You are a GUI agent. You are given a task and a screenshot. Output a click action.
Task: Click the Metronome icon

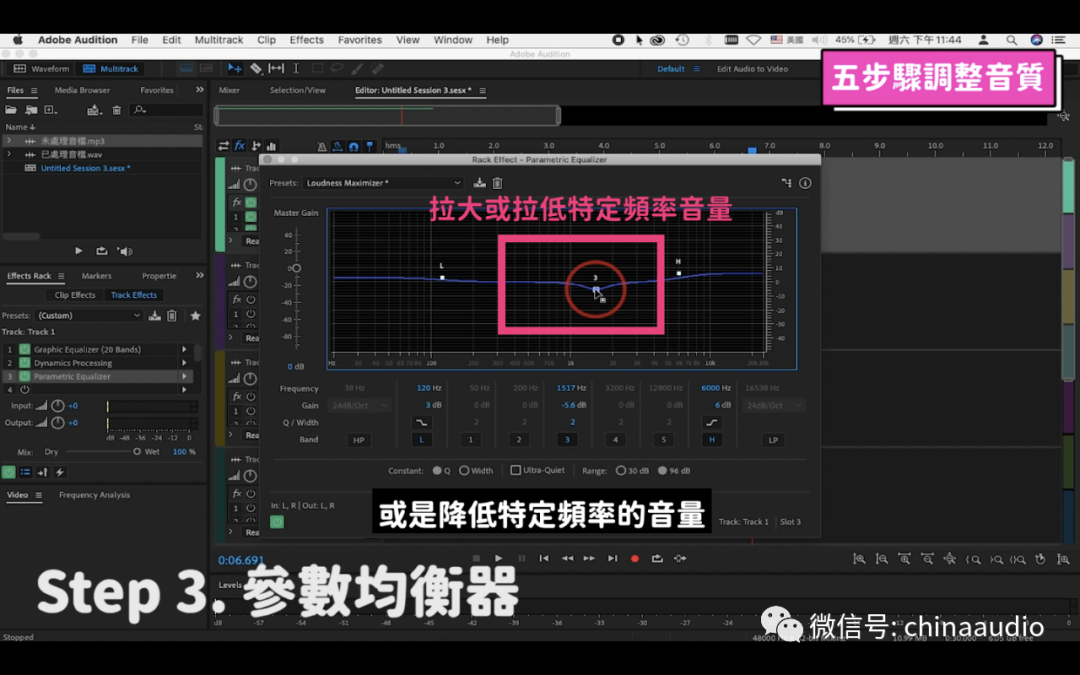[322, 146]
